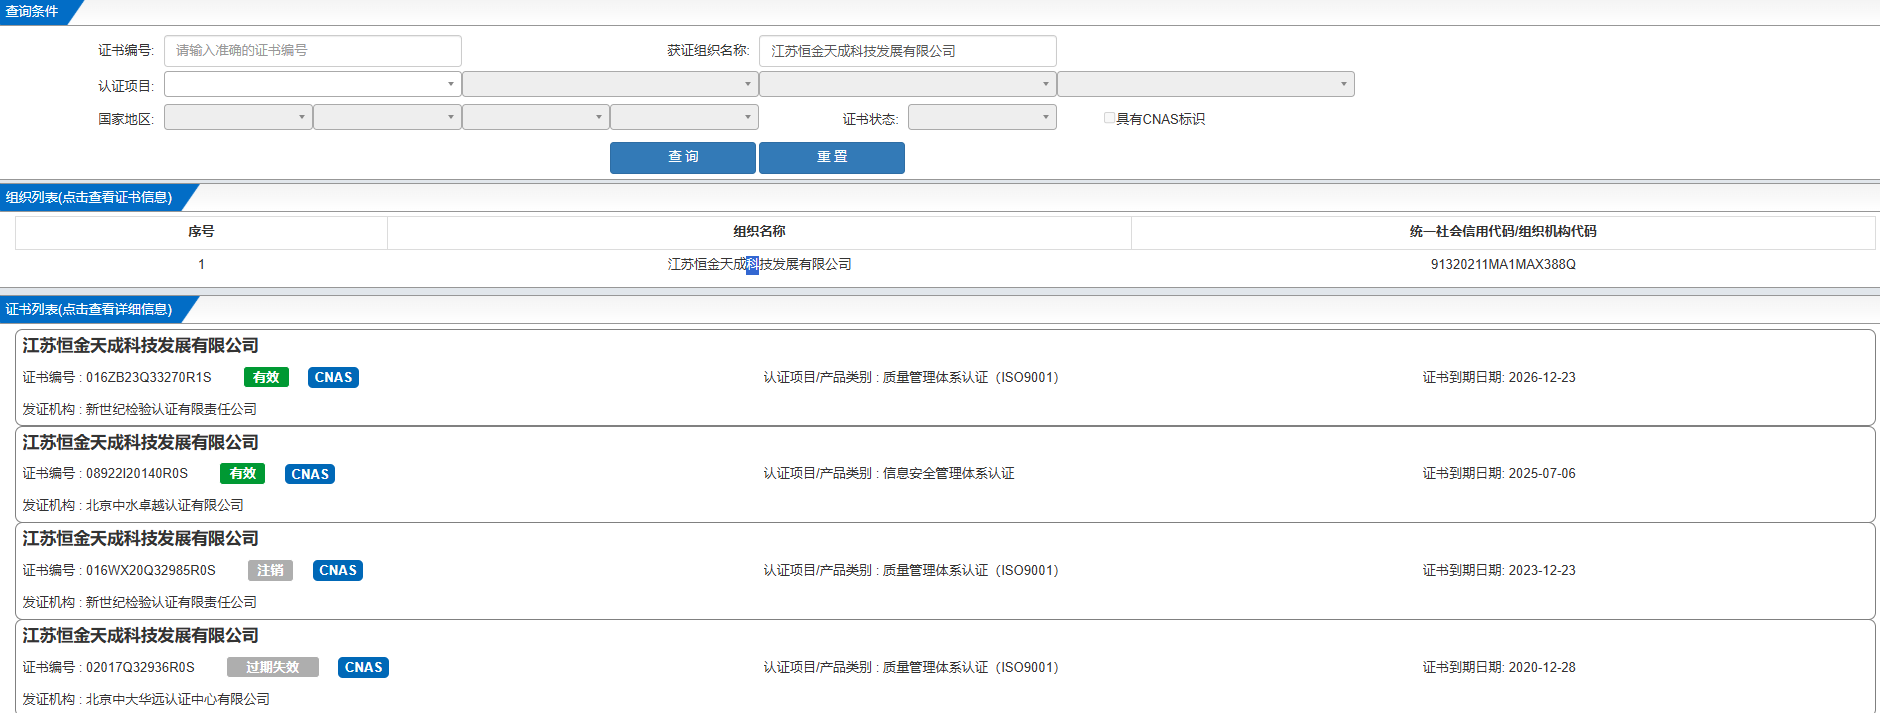1880x713 pixels.
Task: Click 信息安全管理体系认证 category text
Action: pos(948,473)
